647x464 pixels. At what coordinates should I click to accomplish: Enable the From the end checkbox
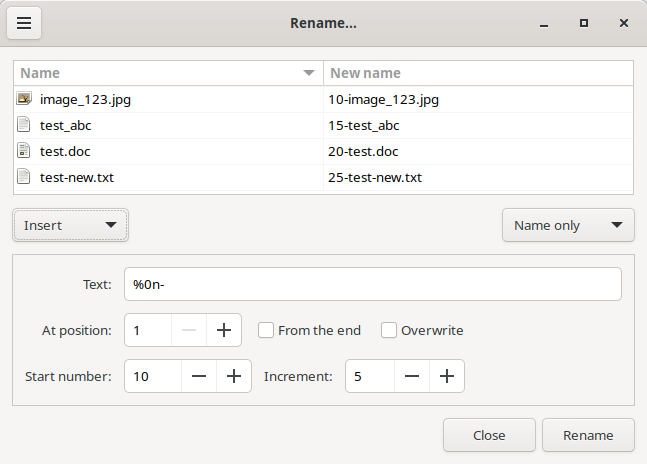pos(266,330)
